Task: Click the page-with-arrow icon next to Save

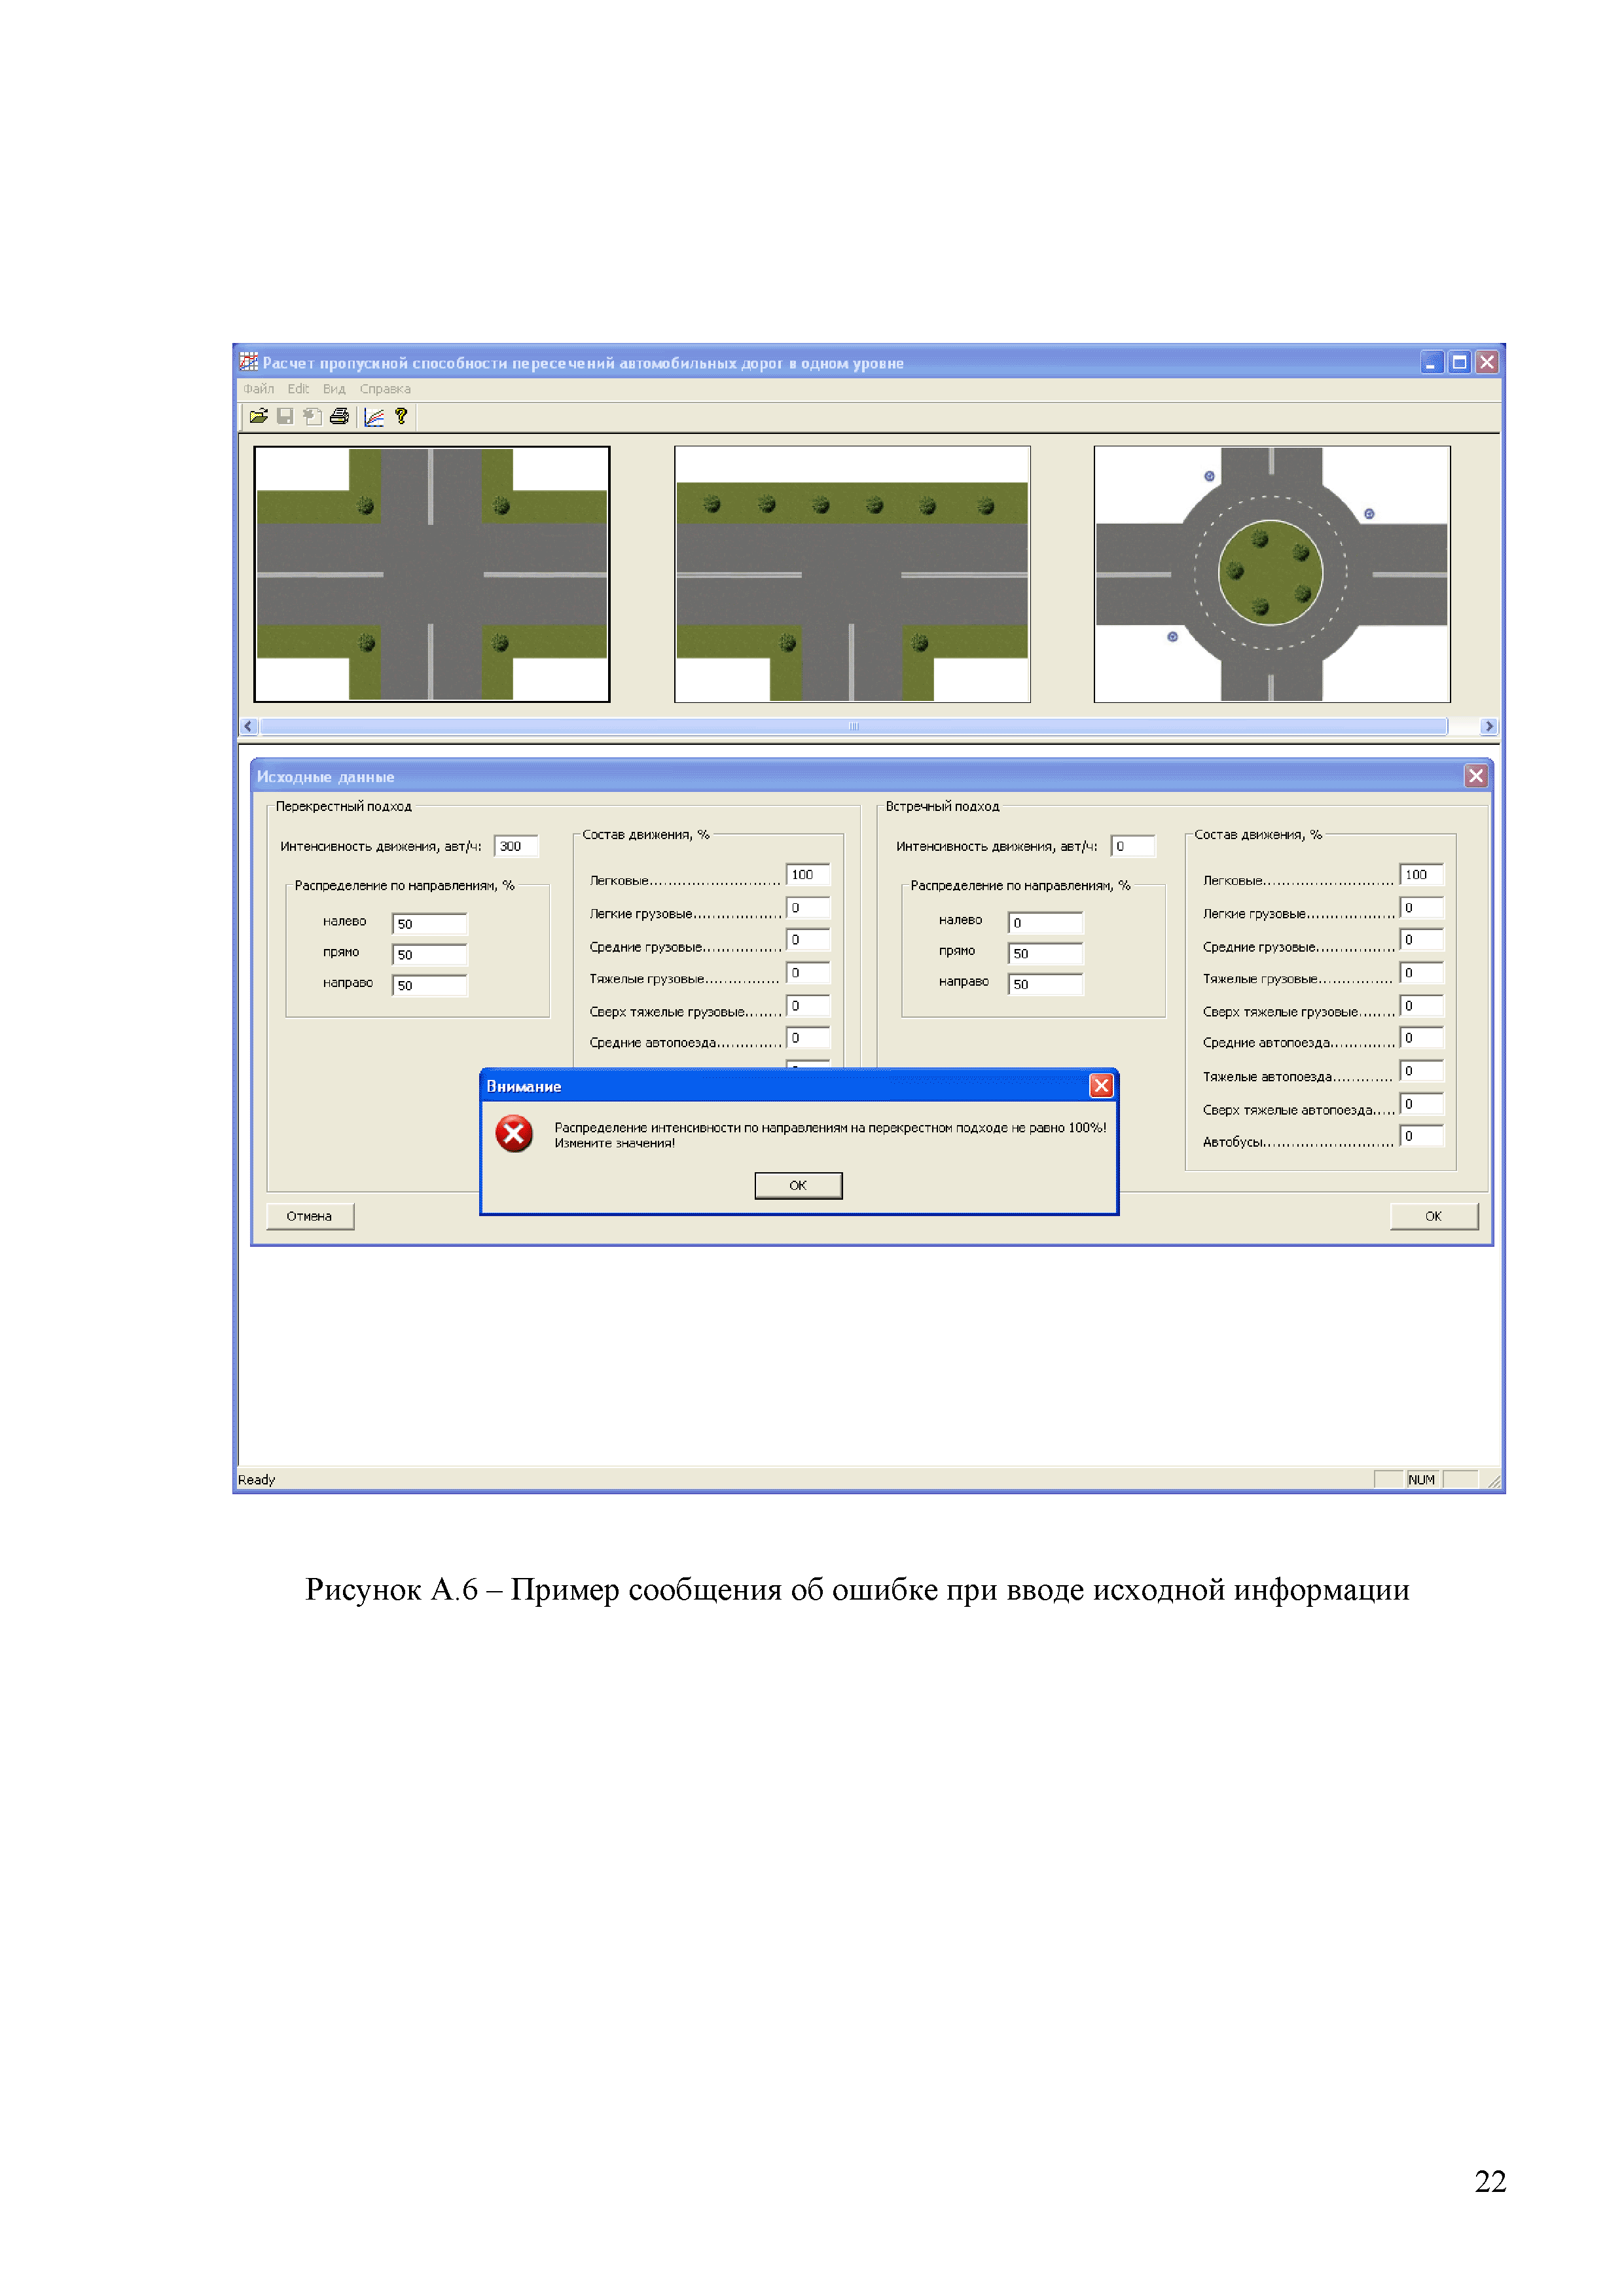Action: tap(312, 416)
